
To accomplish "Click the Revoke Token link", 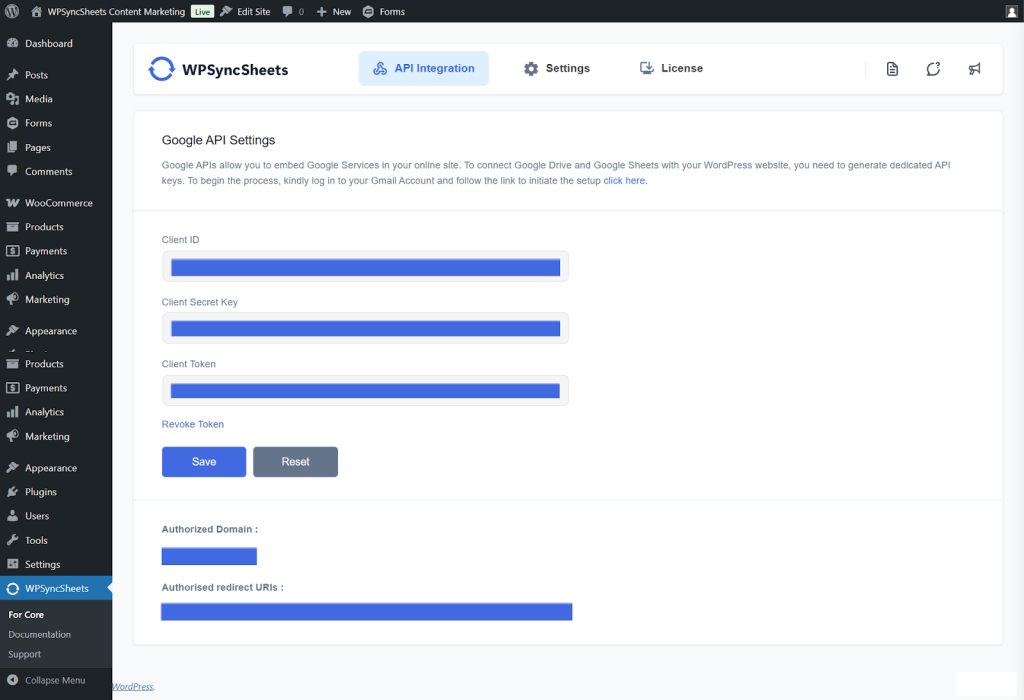I will (x=193, y=424).
